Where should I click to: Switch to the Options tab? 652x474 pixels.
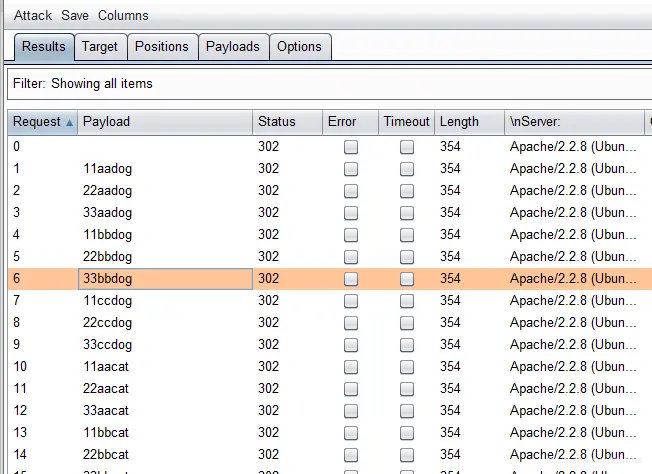coord(299,46)
